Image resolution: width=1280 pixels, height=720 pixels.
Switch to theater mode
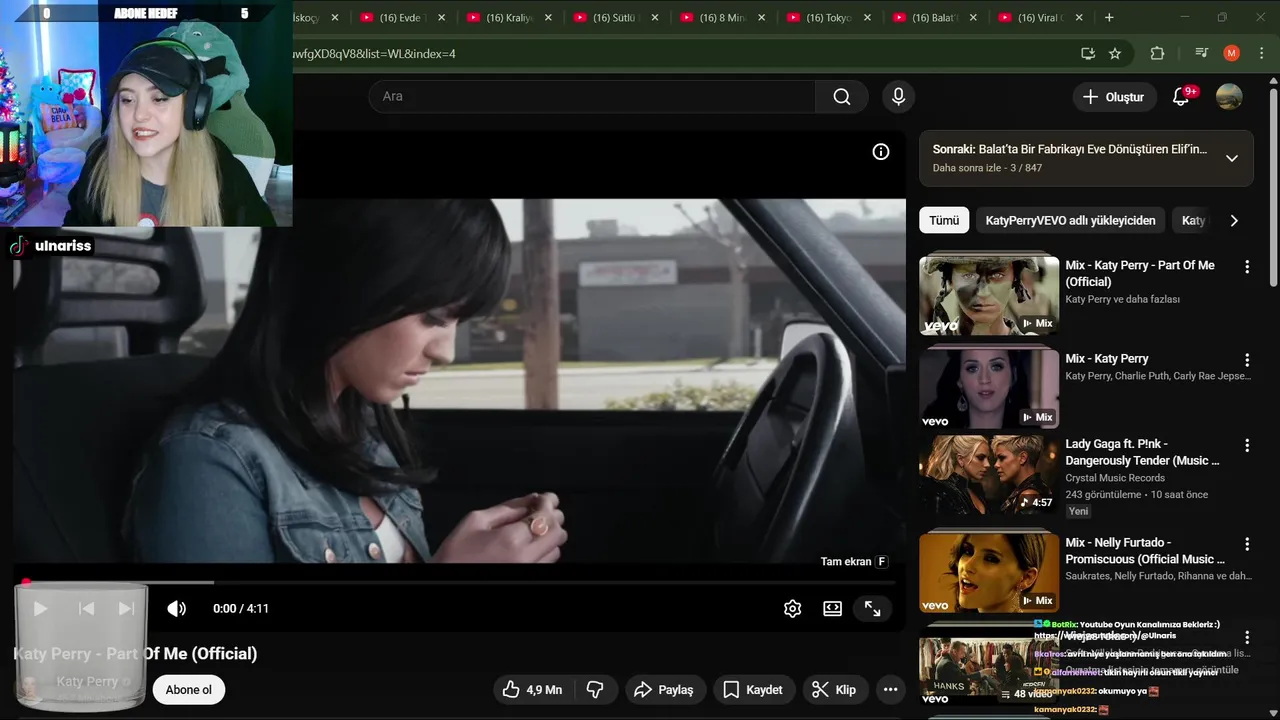click(833, 608)
